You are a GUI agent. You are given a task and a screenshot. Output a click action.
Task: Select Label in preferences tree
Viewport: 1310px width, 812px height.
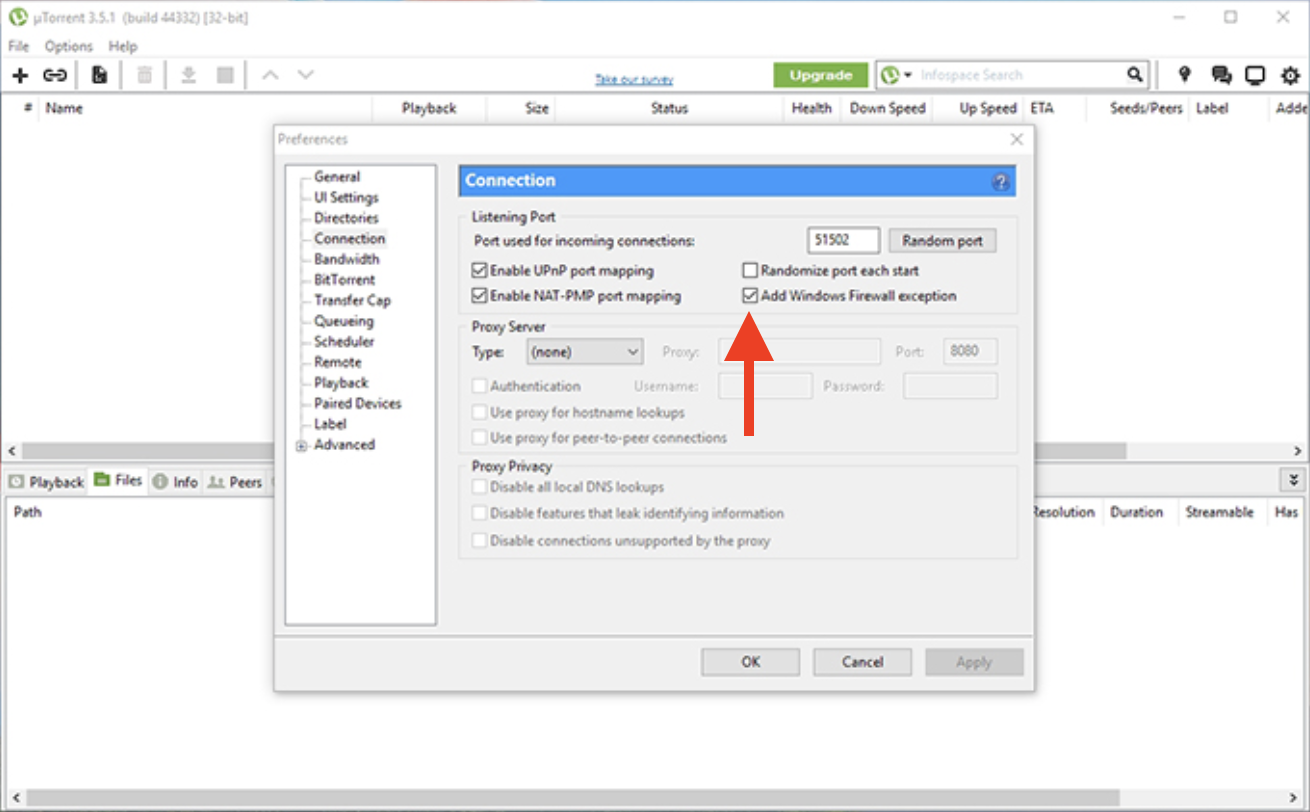[330, 424]
